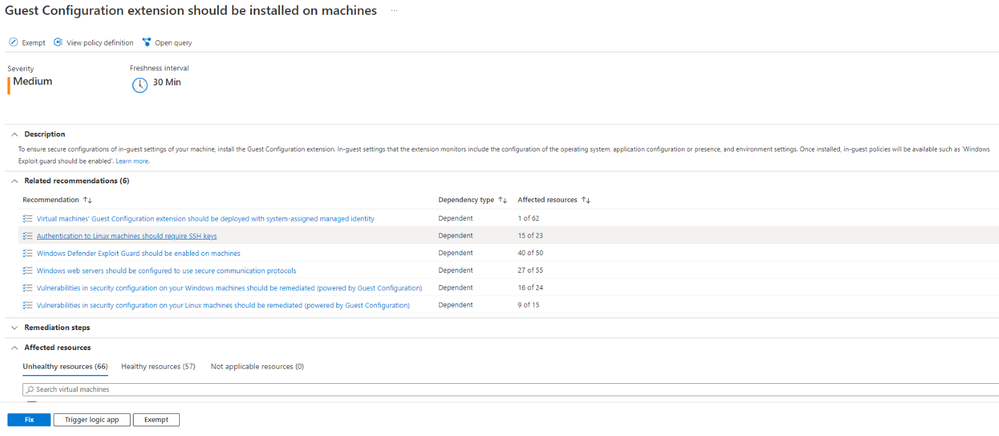This screenshot has height=436, width=999.
Task: Sort by Affected resources column arrows
Action: click(x=586, y=200)
